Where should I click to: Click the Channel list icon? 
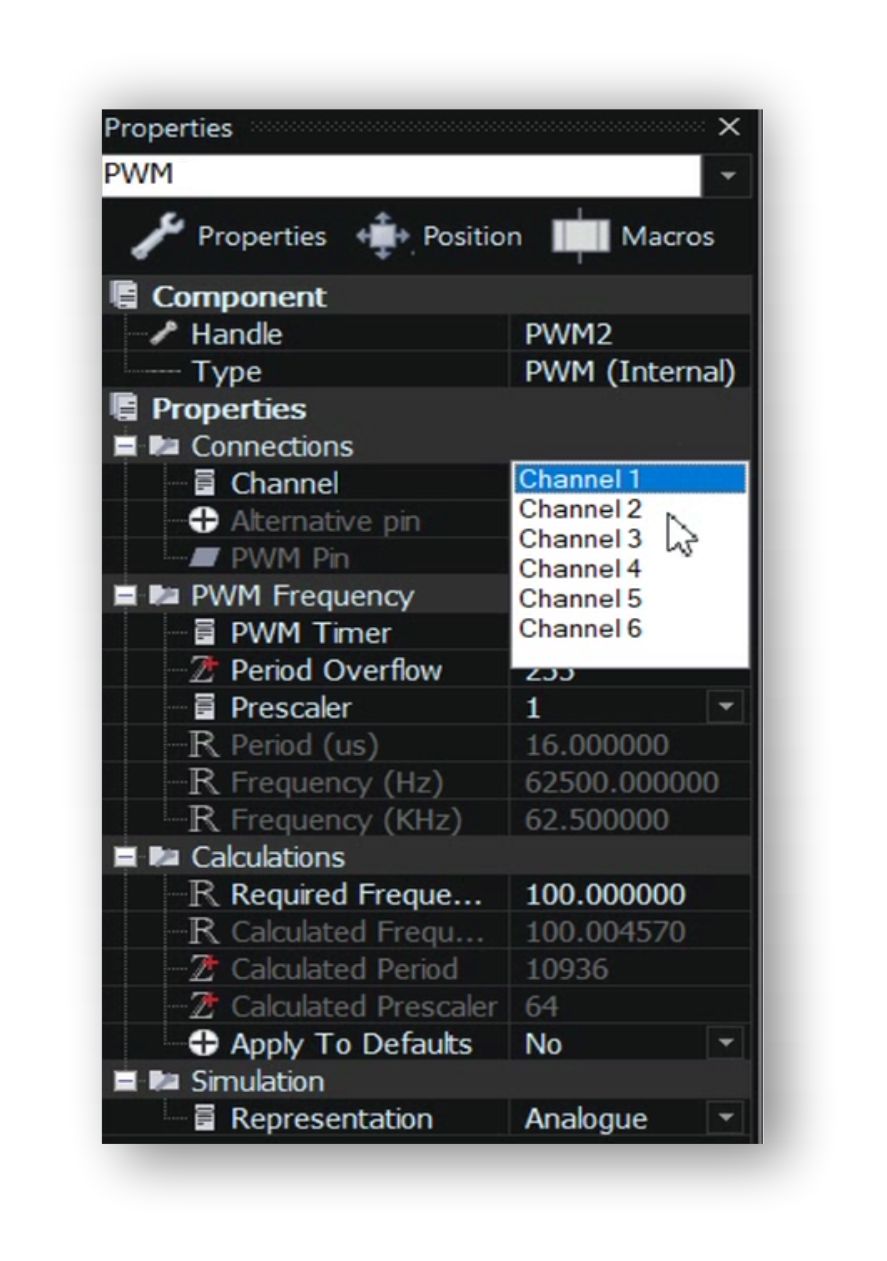[204, 484]
